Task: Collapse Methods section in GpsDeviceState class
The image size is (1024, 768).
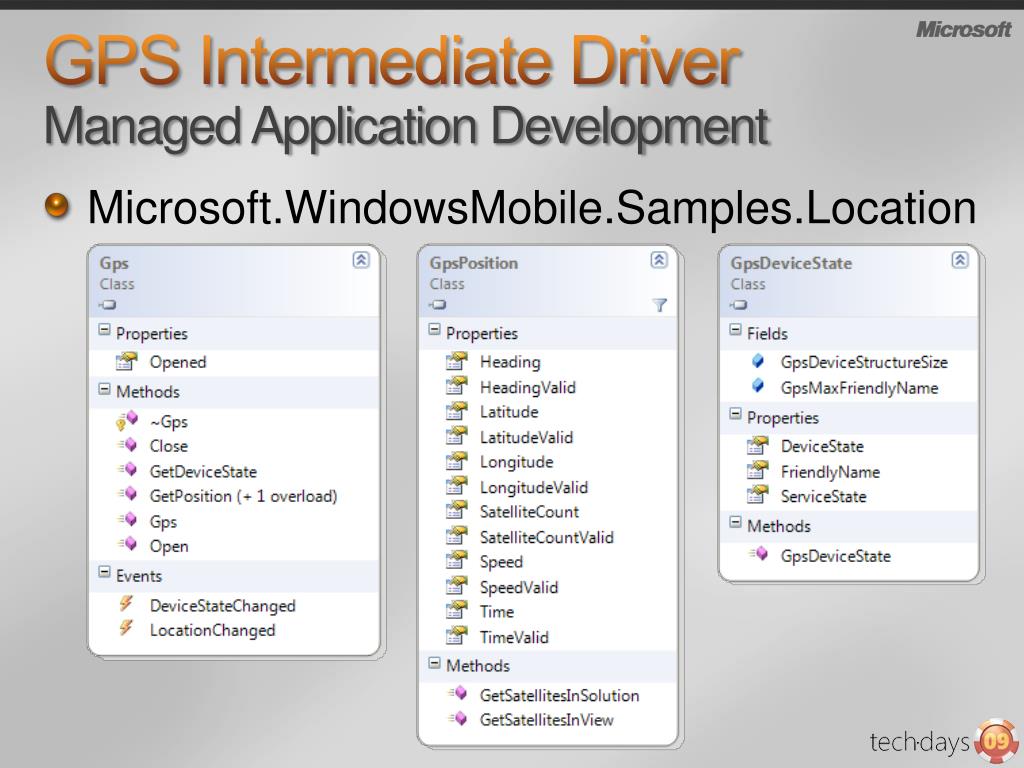Action: (735, 522)
